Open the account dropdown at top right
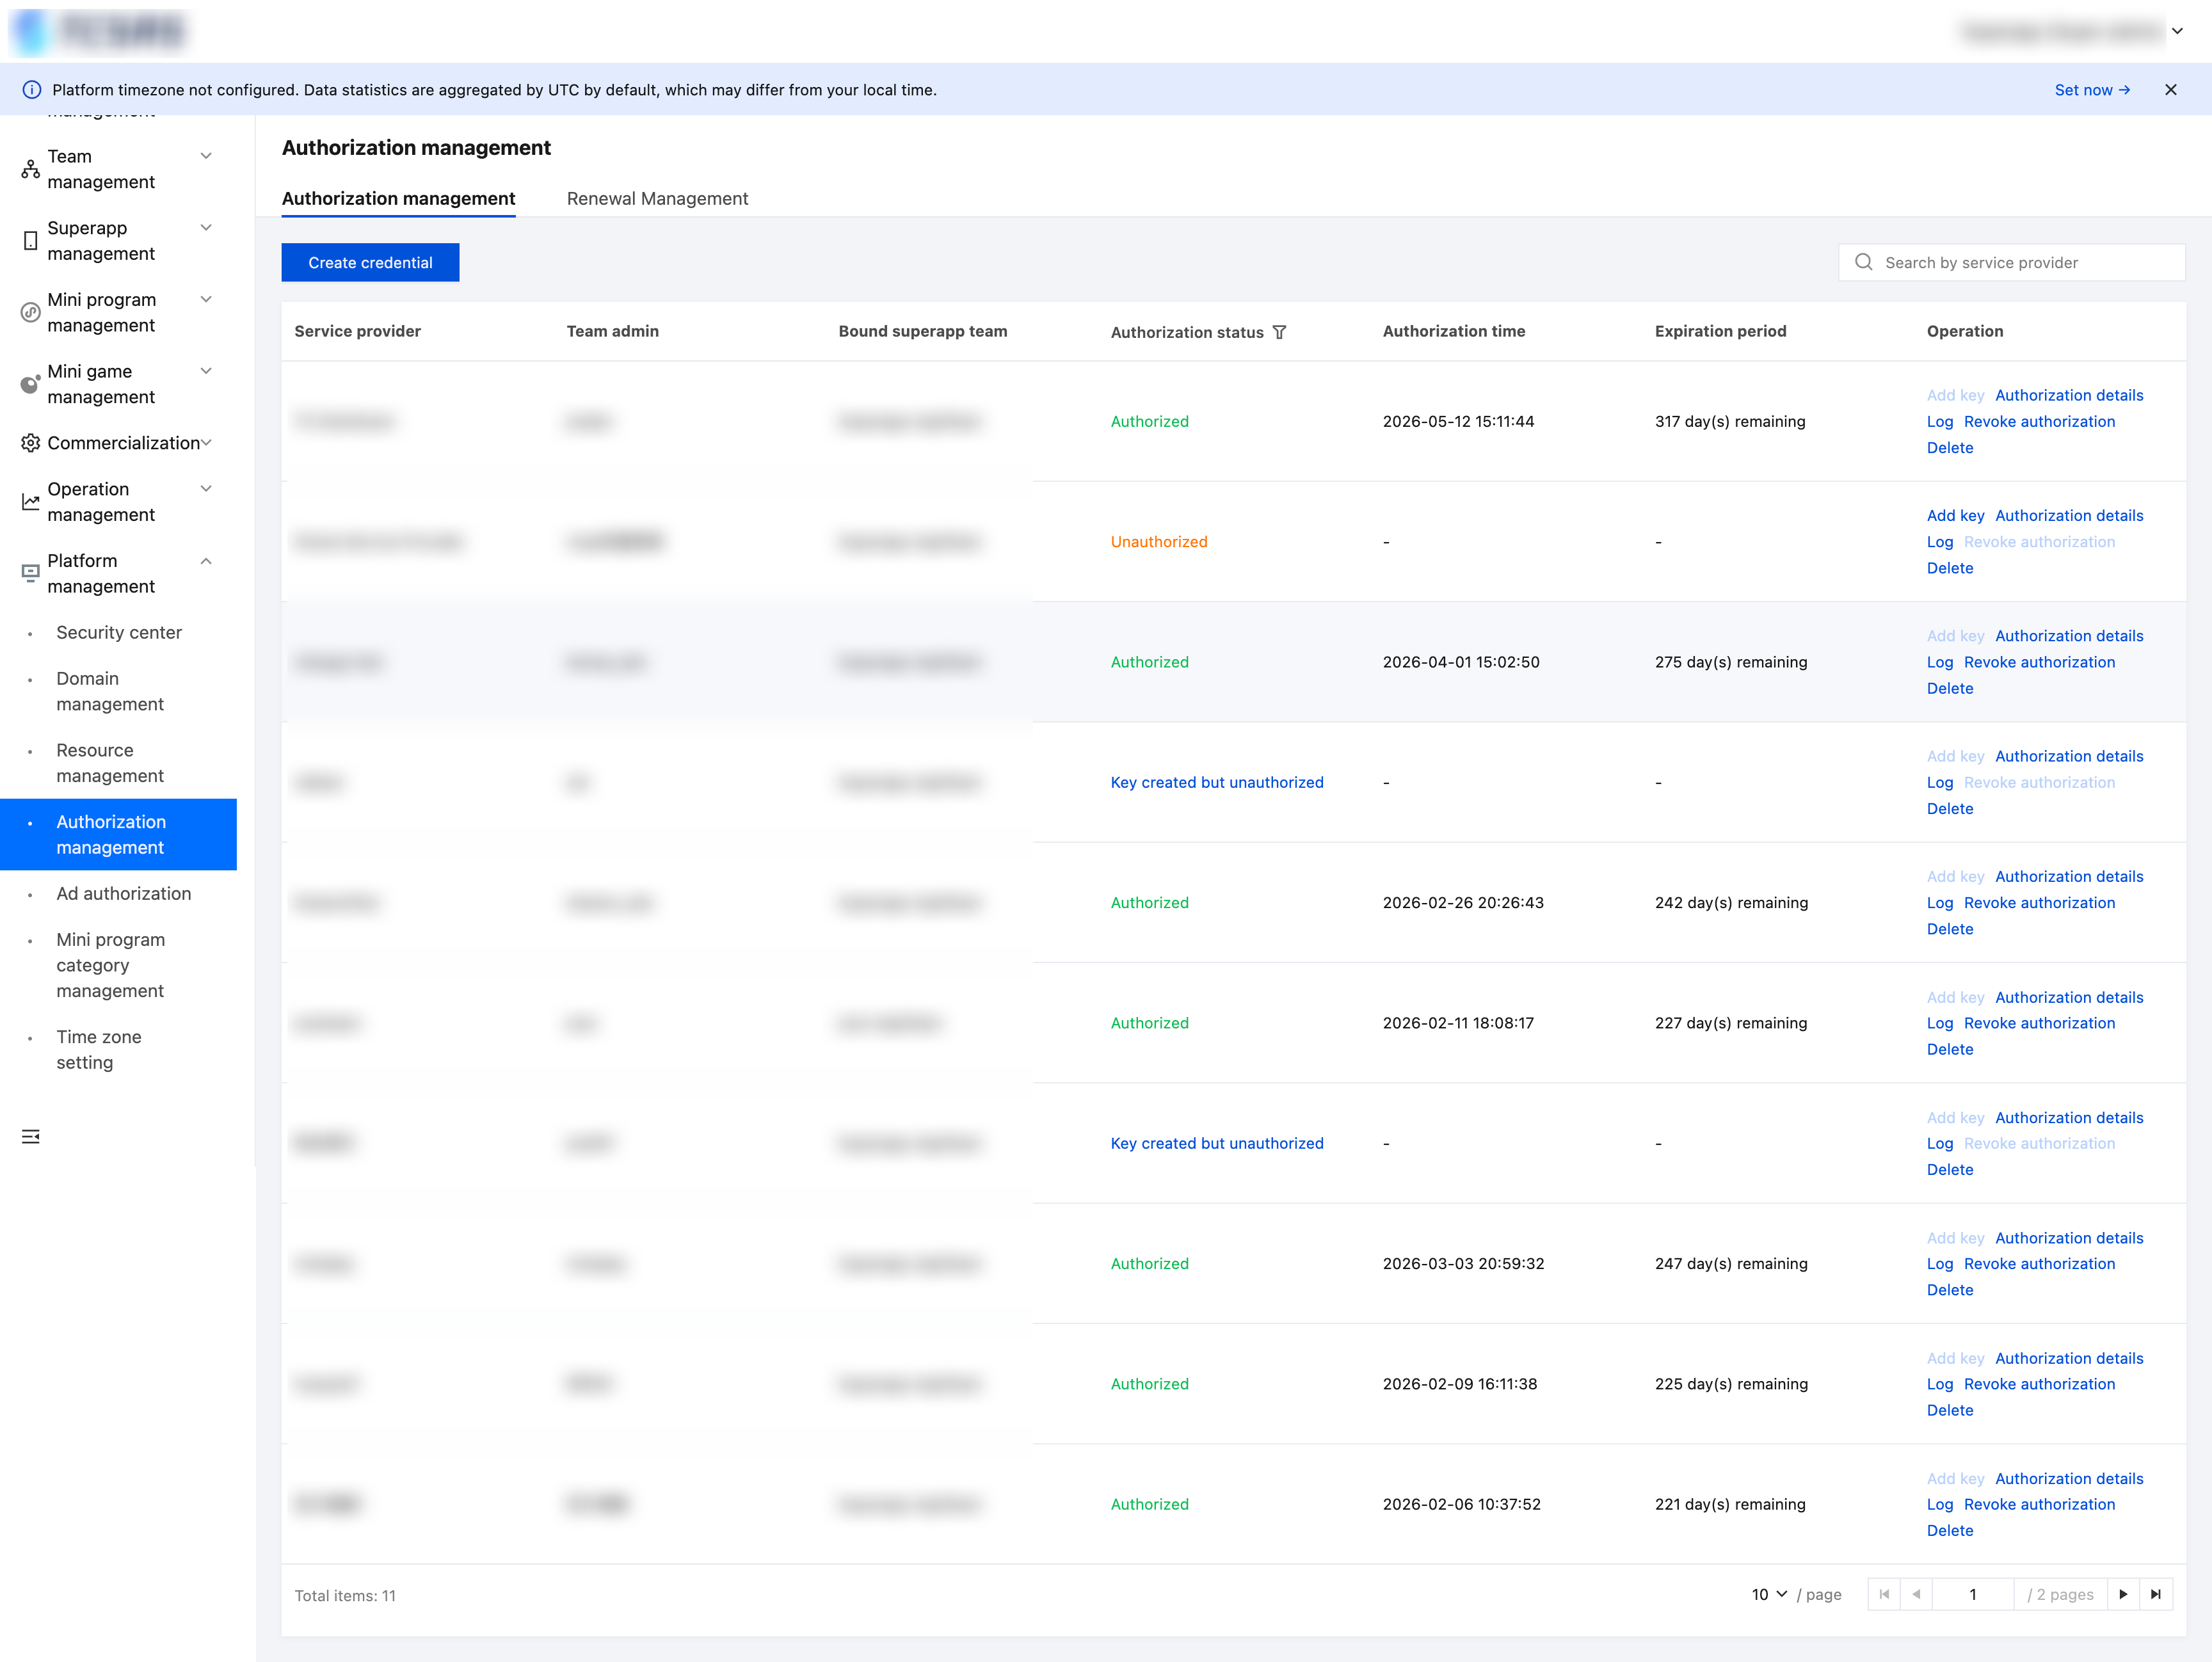The image size is (2212, 1662). tap(2177, 31)
